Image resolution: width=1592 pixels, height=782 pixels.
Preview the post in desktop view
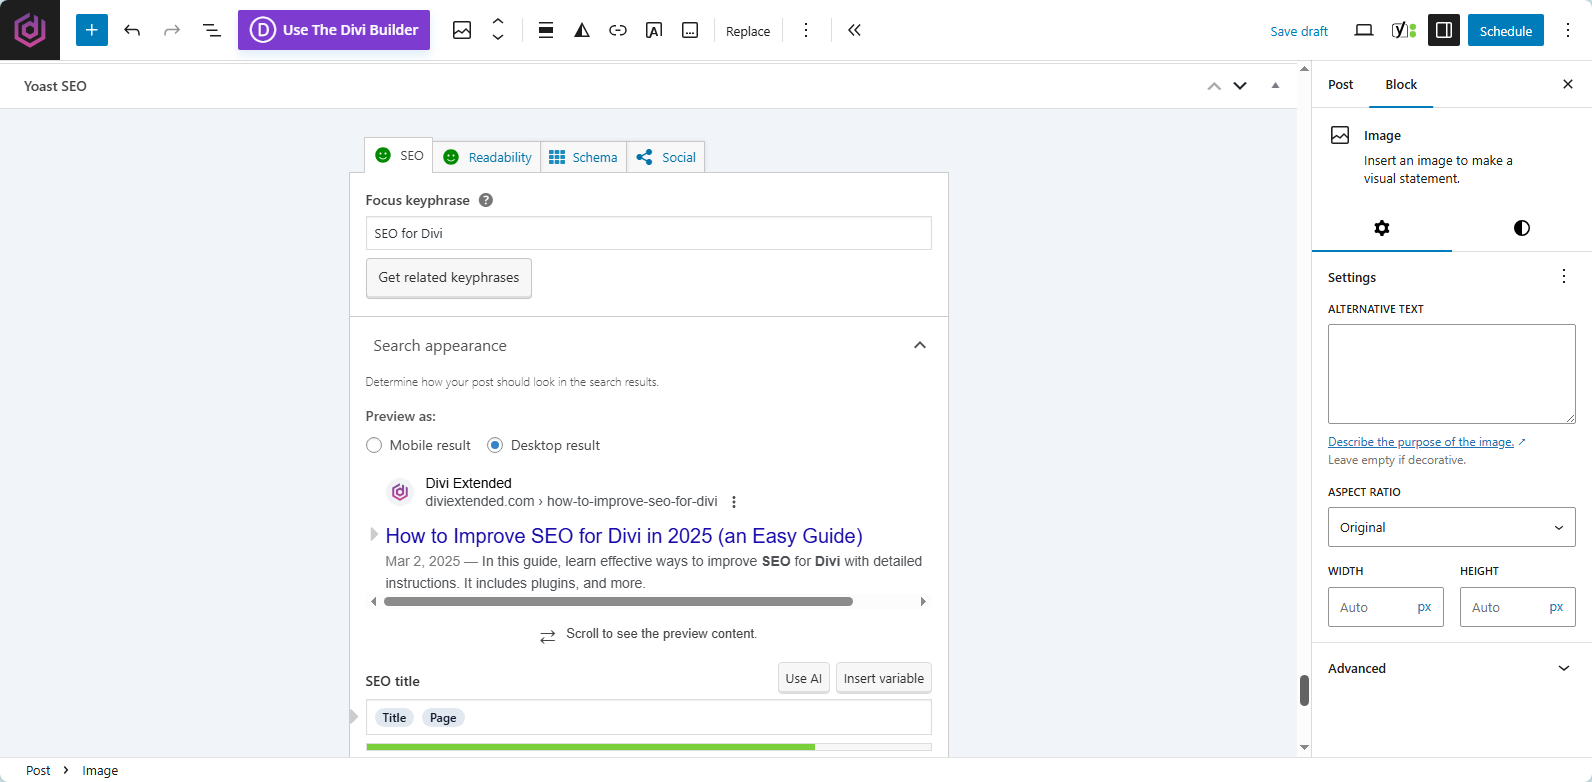coord(1364,30)
